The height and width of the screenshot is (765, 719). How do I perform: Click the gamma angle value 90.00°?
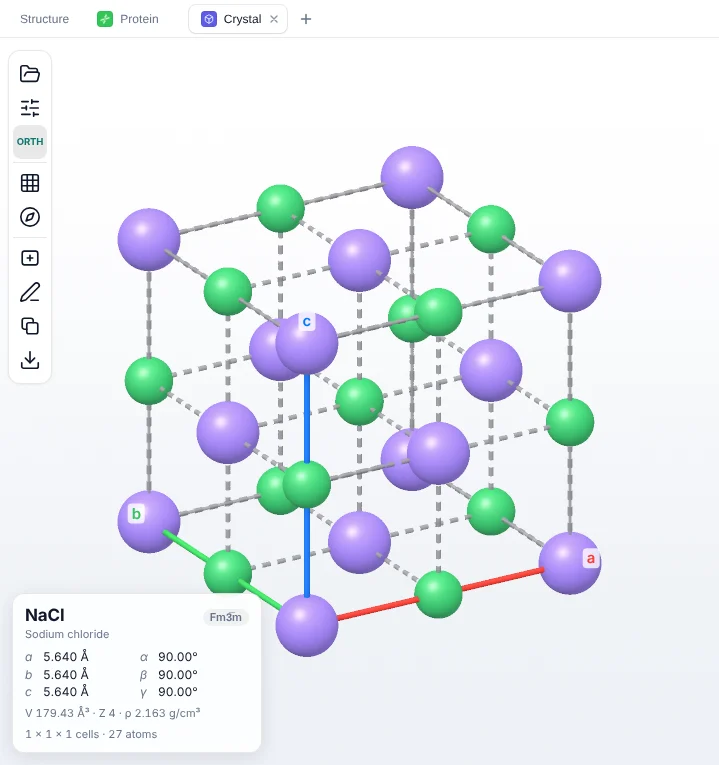point(178,692)
